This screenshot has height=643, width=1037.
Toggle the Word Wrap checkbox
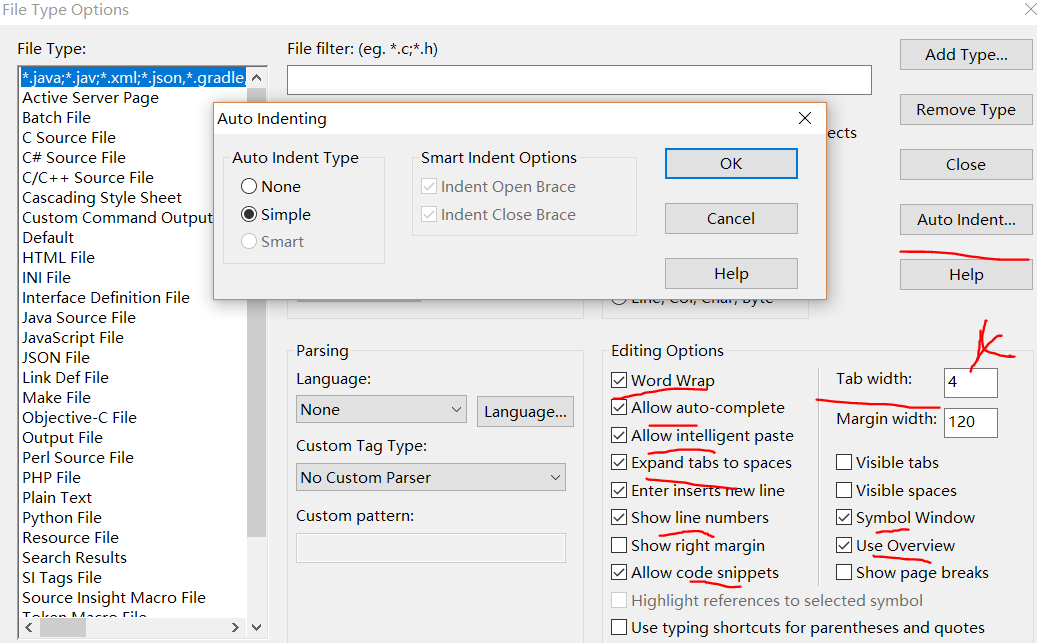coord(620,381)
